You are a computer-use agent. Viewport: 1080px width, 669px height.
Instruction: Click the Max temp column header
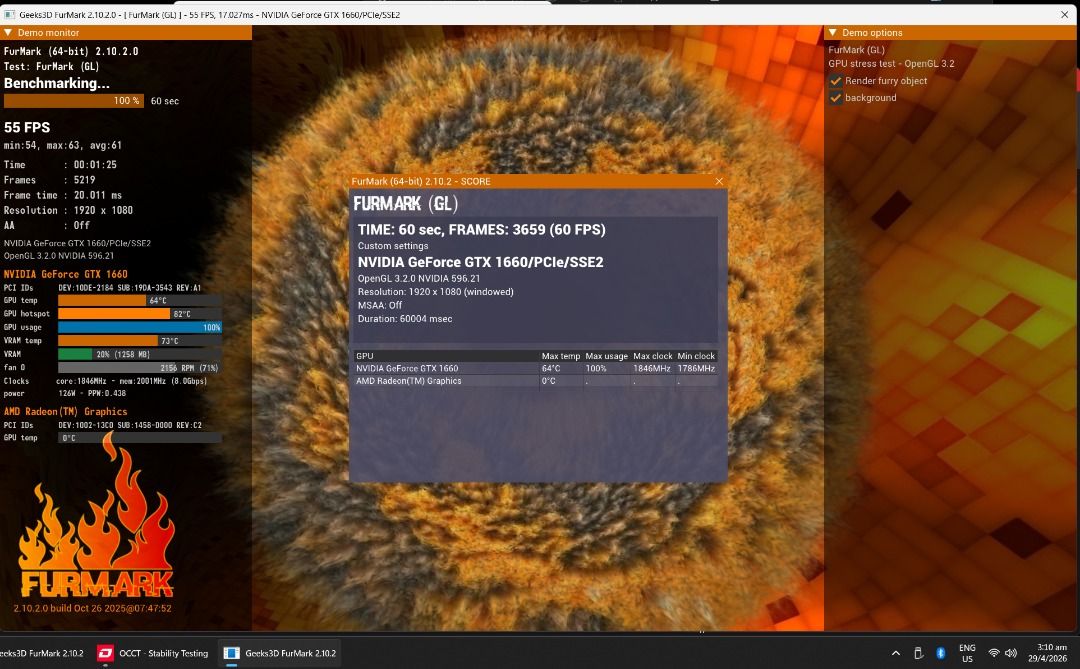[561, 356]
